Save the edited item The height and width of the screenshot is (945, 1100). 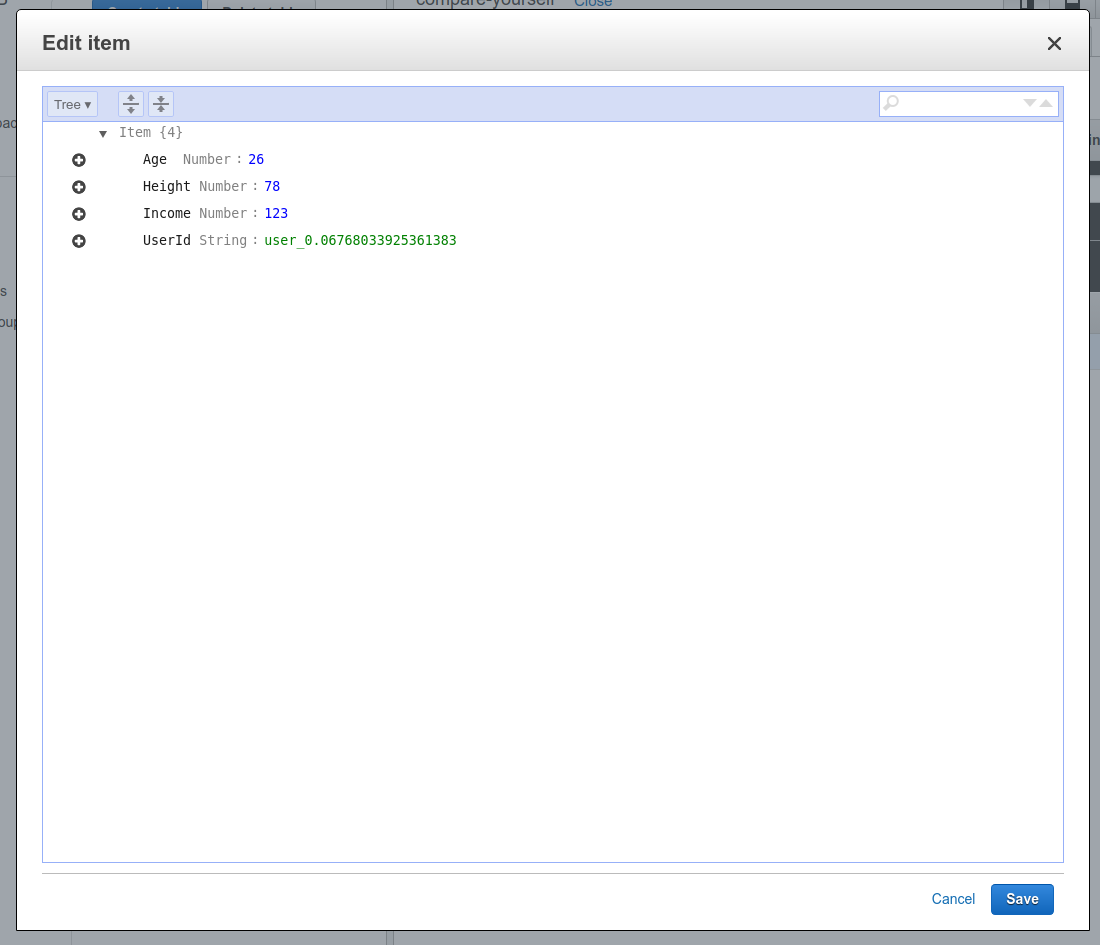point(1022,899)
